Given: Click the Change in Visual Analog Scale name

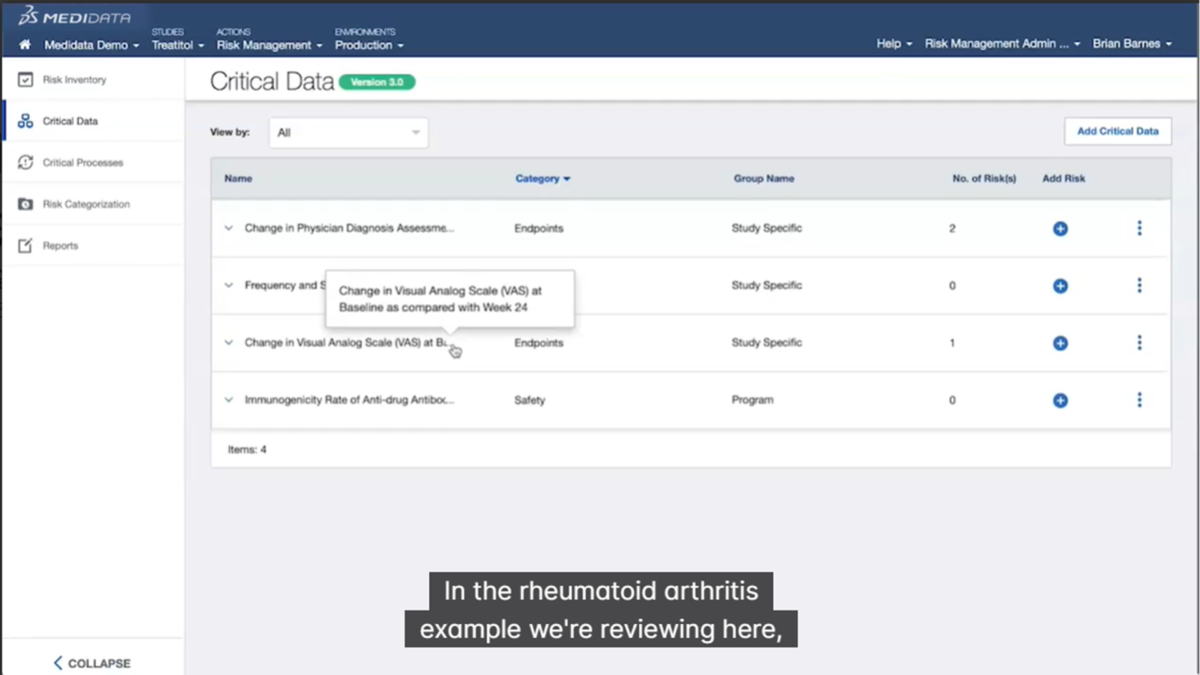Looking at the screenshot, I should point(347,343).
